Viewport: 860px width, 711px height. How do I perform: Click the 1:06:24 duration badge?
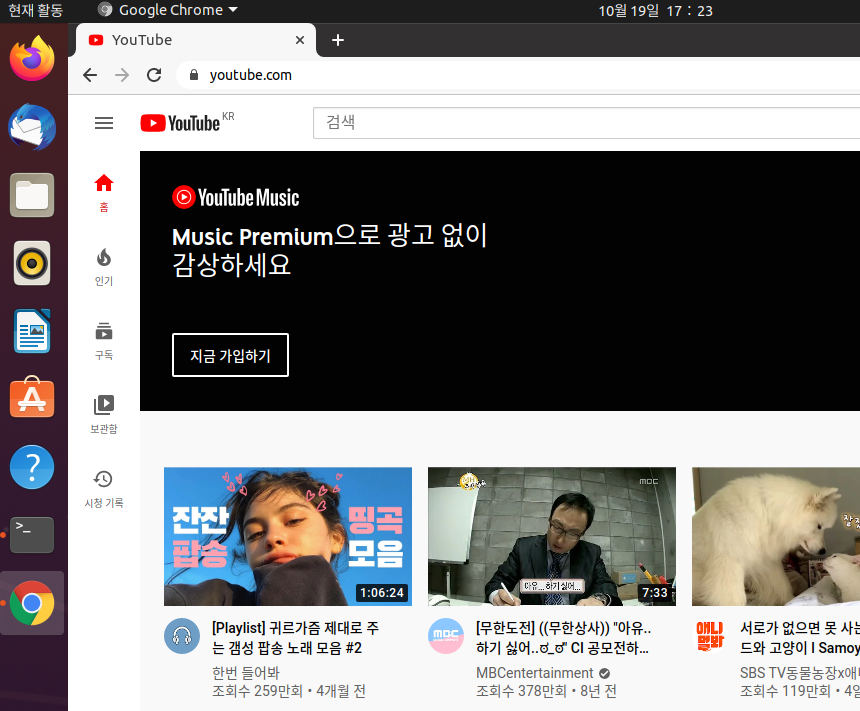[x=382, y=592]
